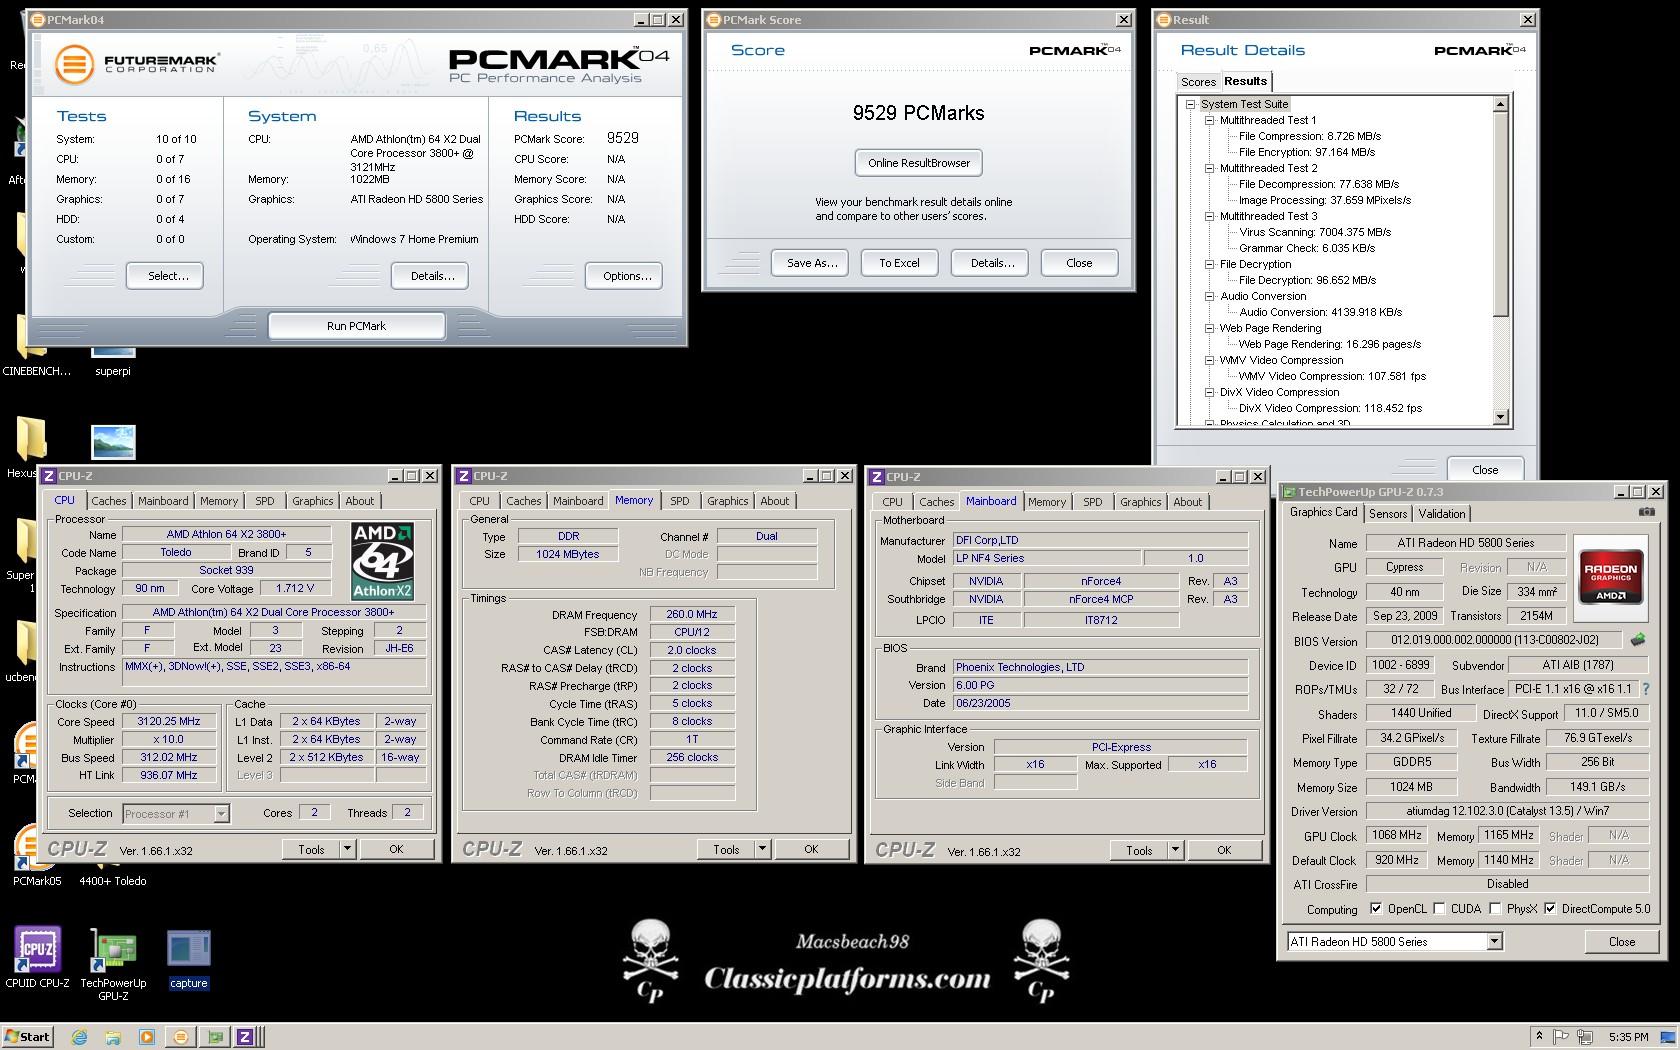Collapse the File Decryption tree node
The height and width of the screenshot is (1050, 1680).
pyautogui.click(x=1209, y=264)
